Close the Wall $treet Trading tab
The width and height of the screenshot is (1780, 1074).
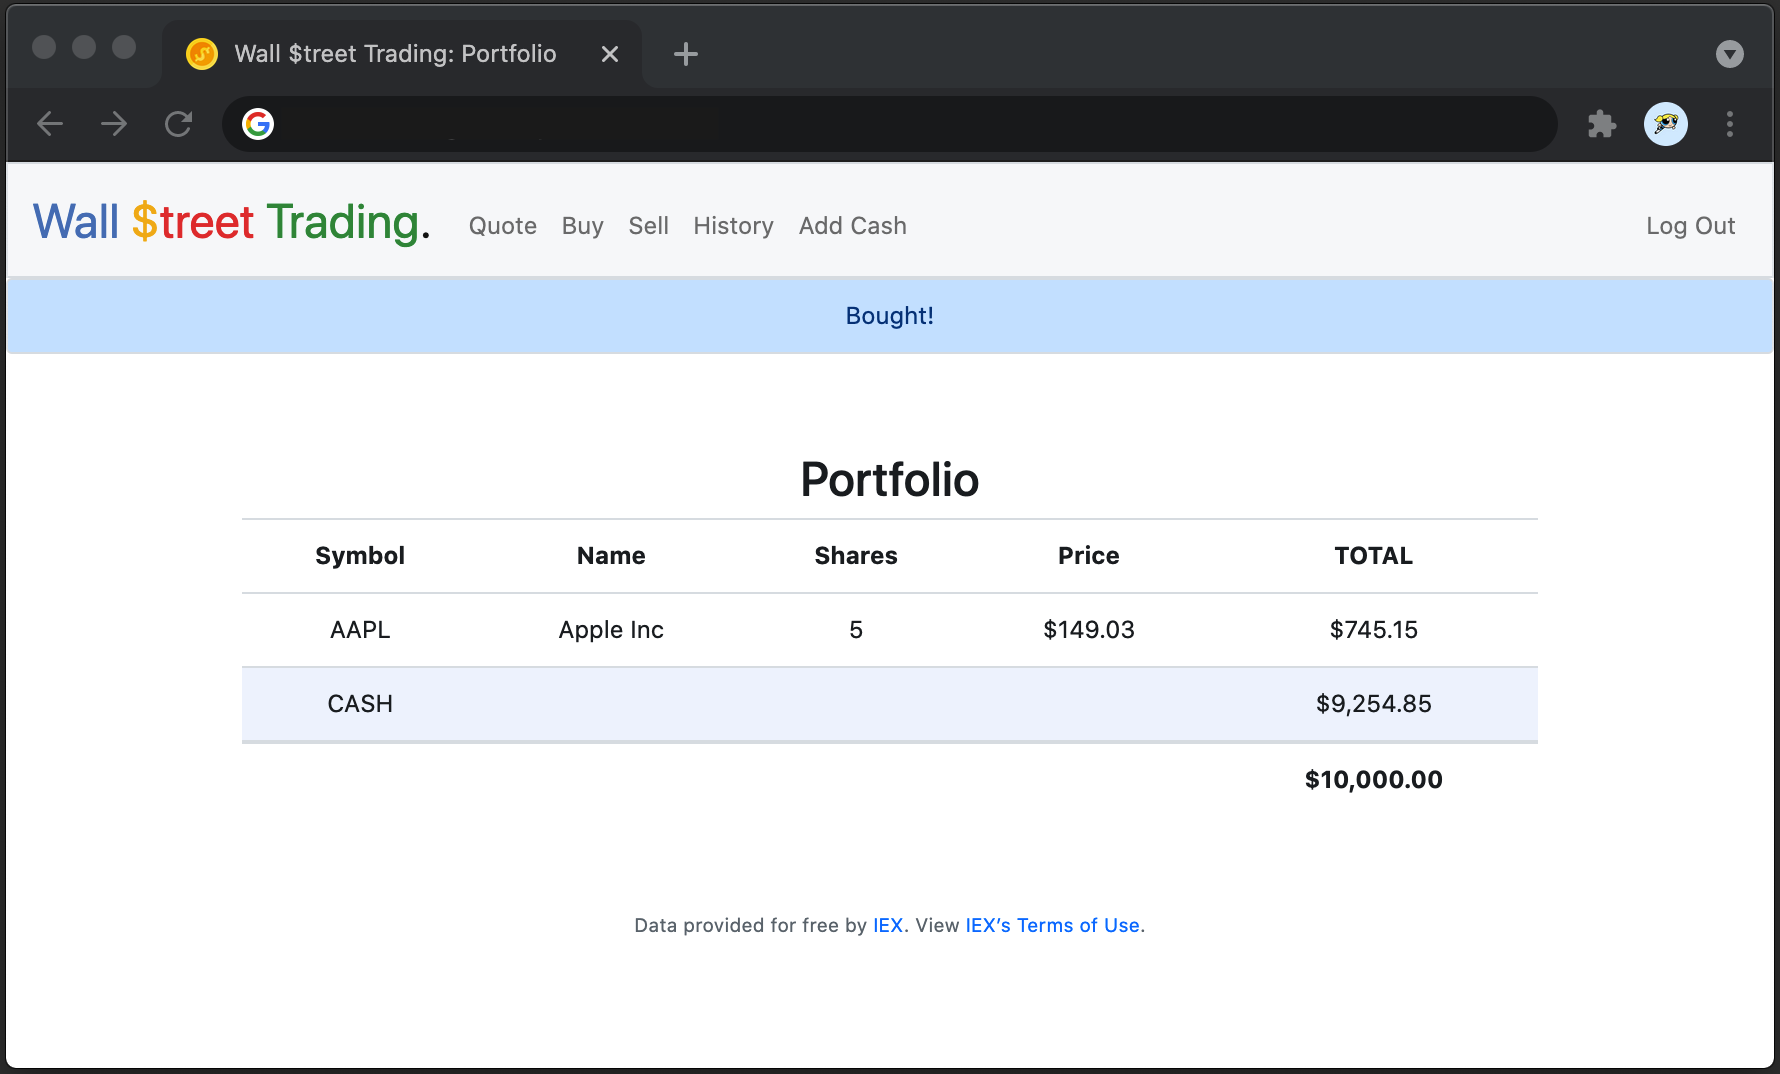coord(610,54)
